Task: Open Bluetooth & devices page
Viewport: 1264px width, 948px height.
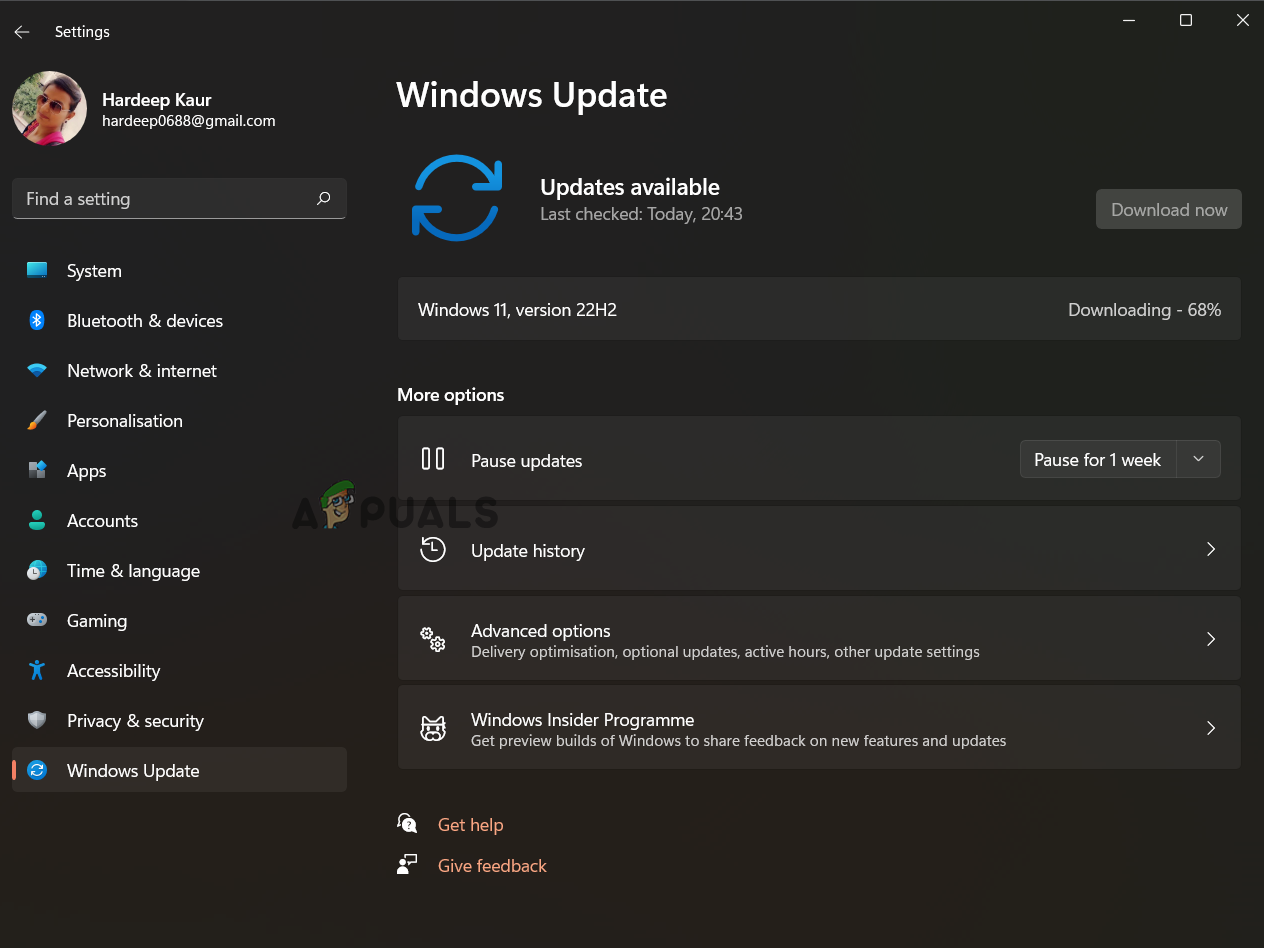Action: pyautogui.click(x=180, y=321)
